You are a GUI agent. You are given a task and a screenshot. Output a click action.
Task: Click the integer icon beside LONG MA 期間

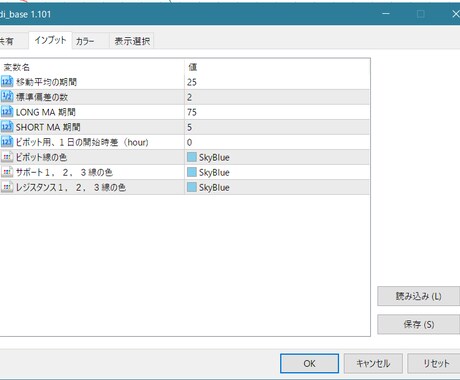pyautogui.click(x=7, y=112)
